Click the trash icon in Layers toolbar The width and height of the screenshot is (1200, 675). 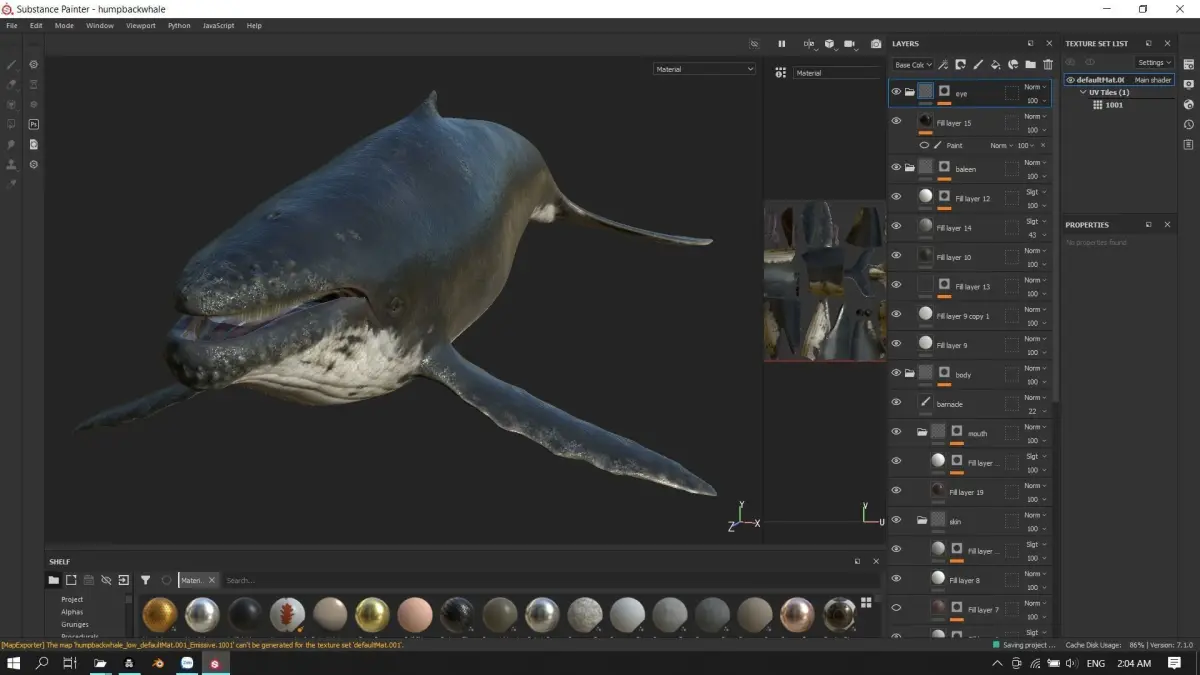click(1047, 65)
